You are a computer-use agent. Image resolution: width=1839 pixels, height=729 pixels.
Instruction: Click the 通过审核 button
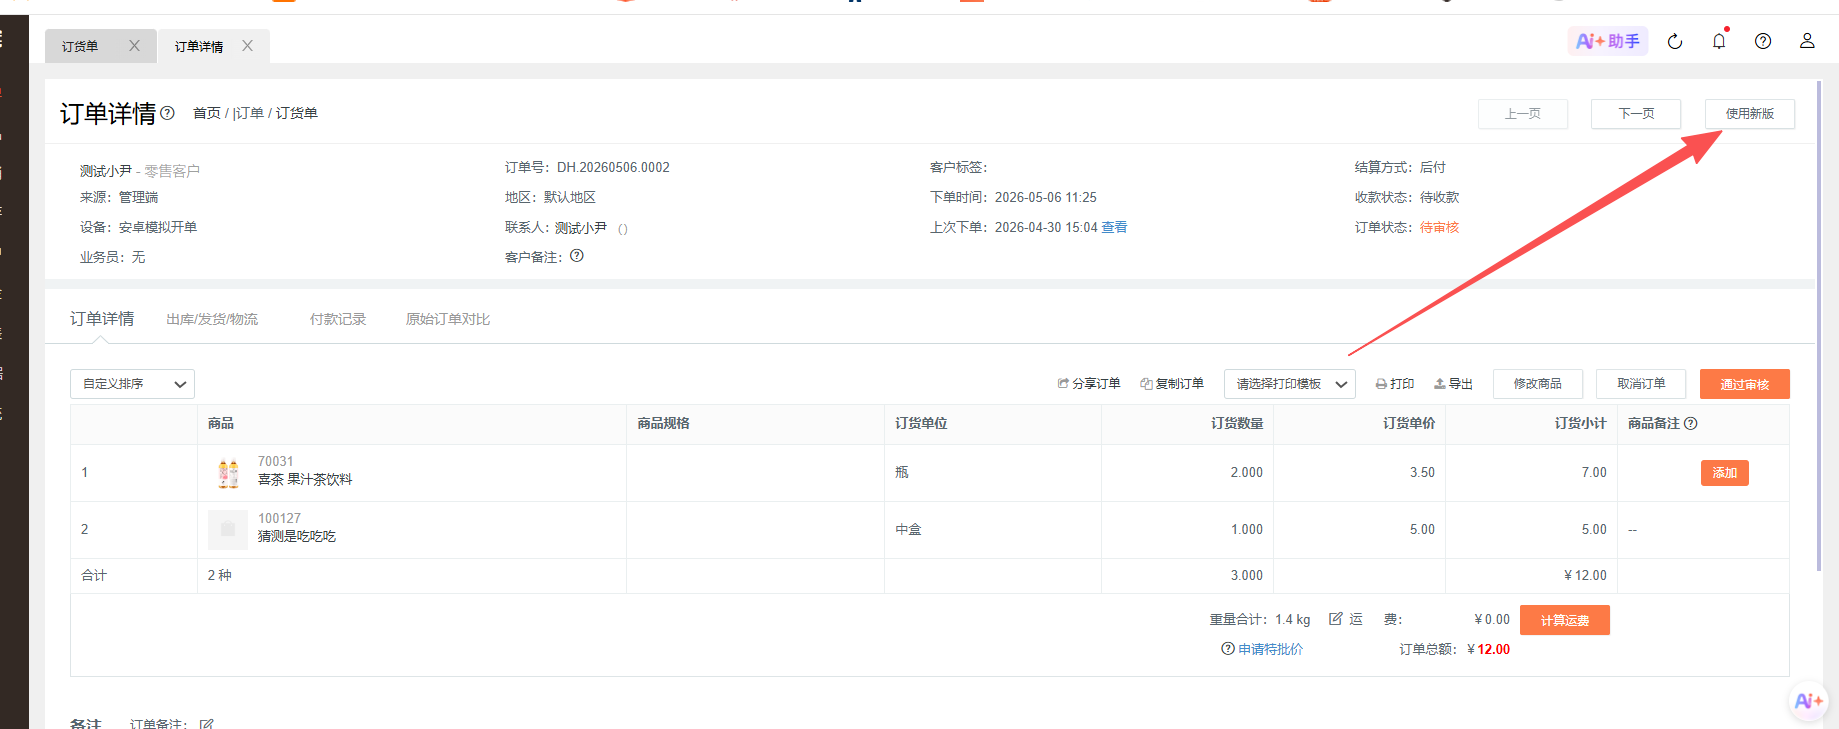pyautogui.click(x=1745, y=384)
